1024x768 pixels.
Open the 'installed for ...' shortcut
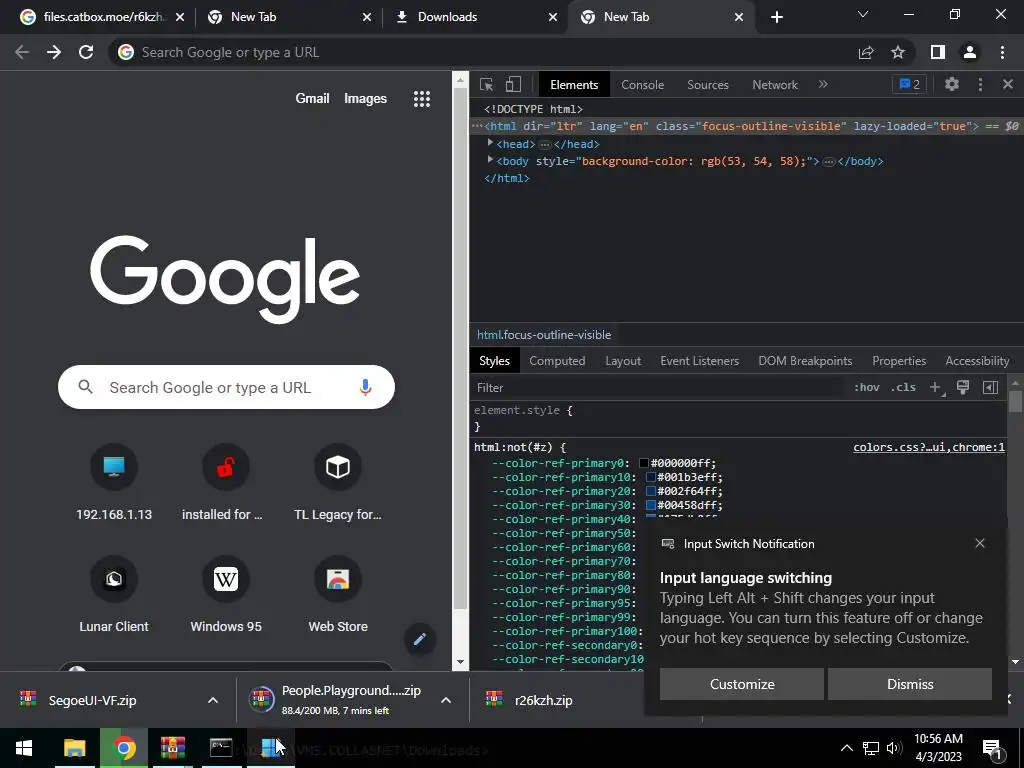pos(226,482)
